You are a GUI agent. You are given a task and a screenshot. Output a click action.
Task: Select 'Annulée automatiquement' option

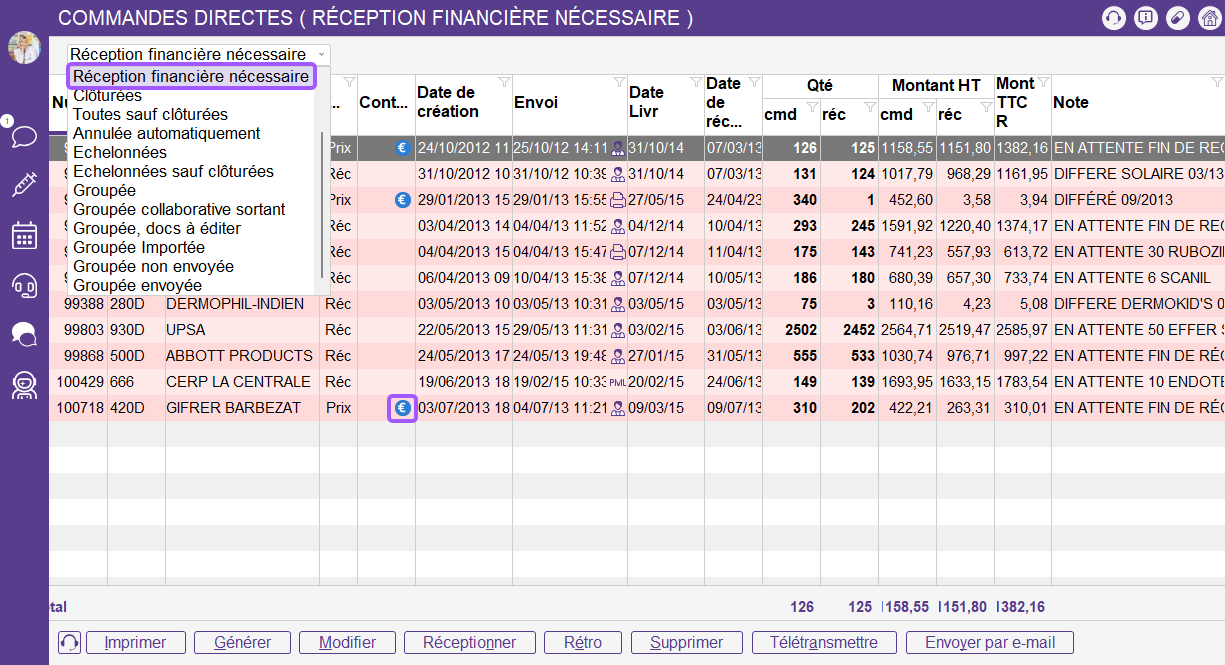pos(166,134)
